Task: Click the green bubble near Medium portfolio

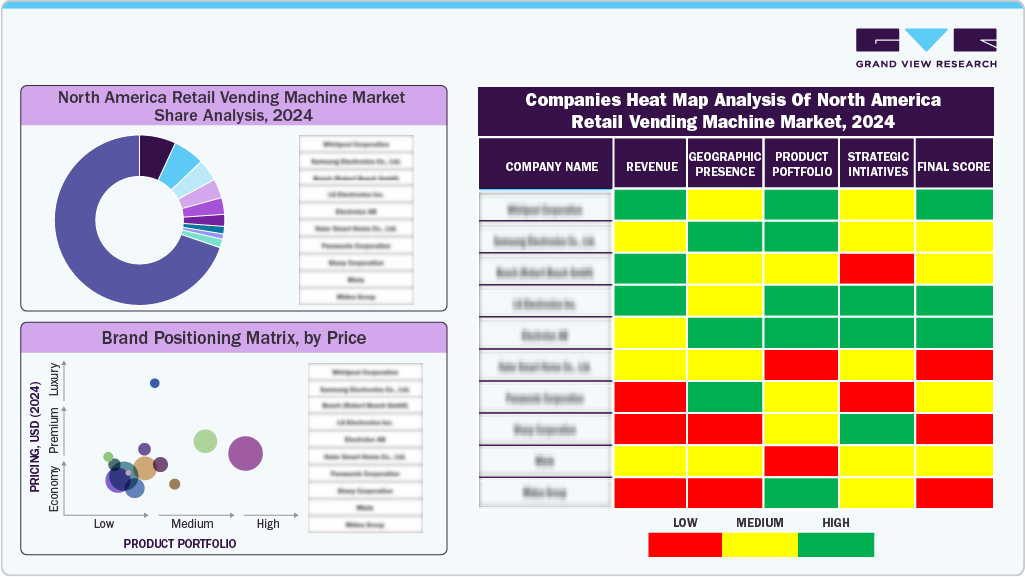Action: (206, 441)
